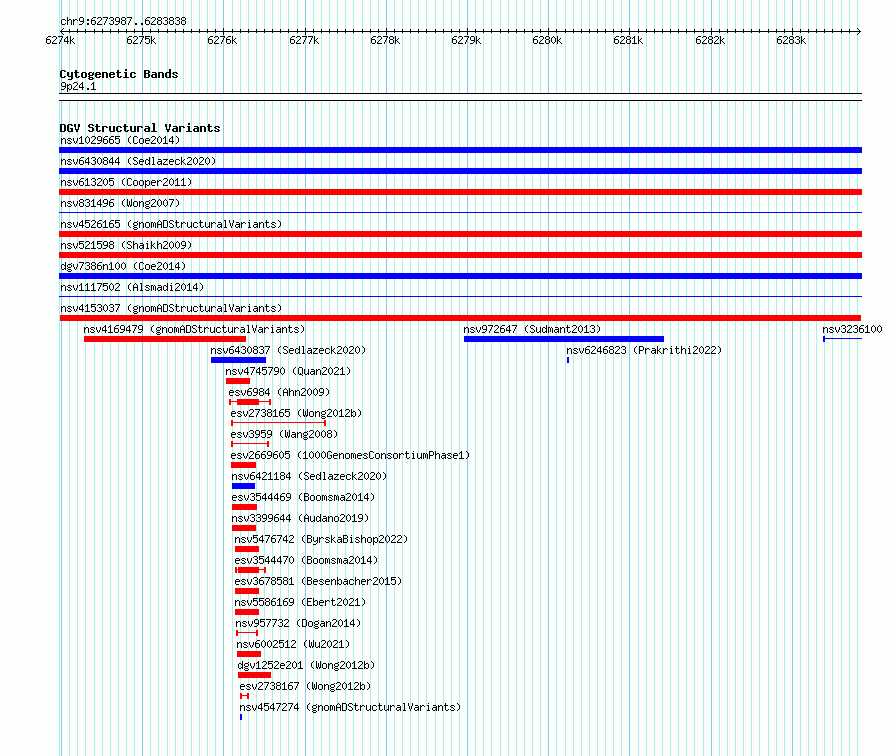Click the 6274k ruler tick label
This screenshot has width=890, height=756.
click(60, 40)
